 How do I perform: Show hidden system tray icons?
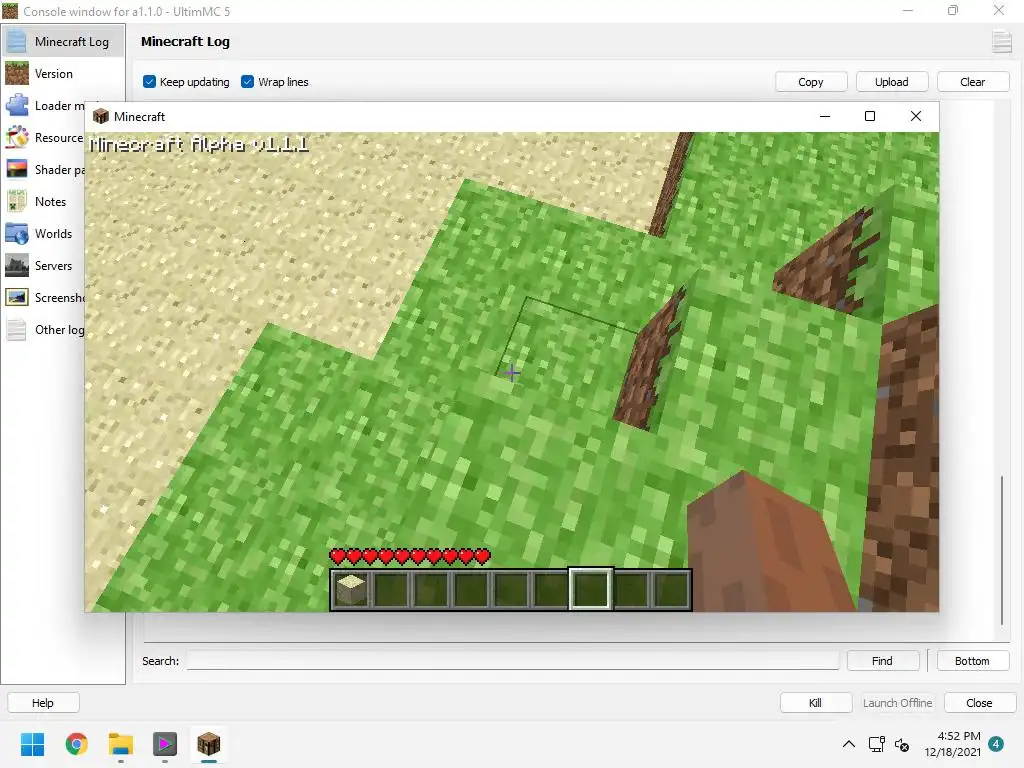coord(848,744)
